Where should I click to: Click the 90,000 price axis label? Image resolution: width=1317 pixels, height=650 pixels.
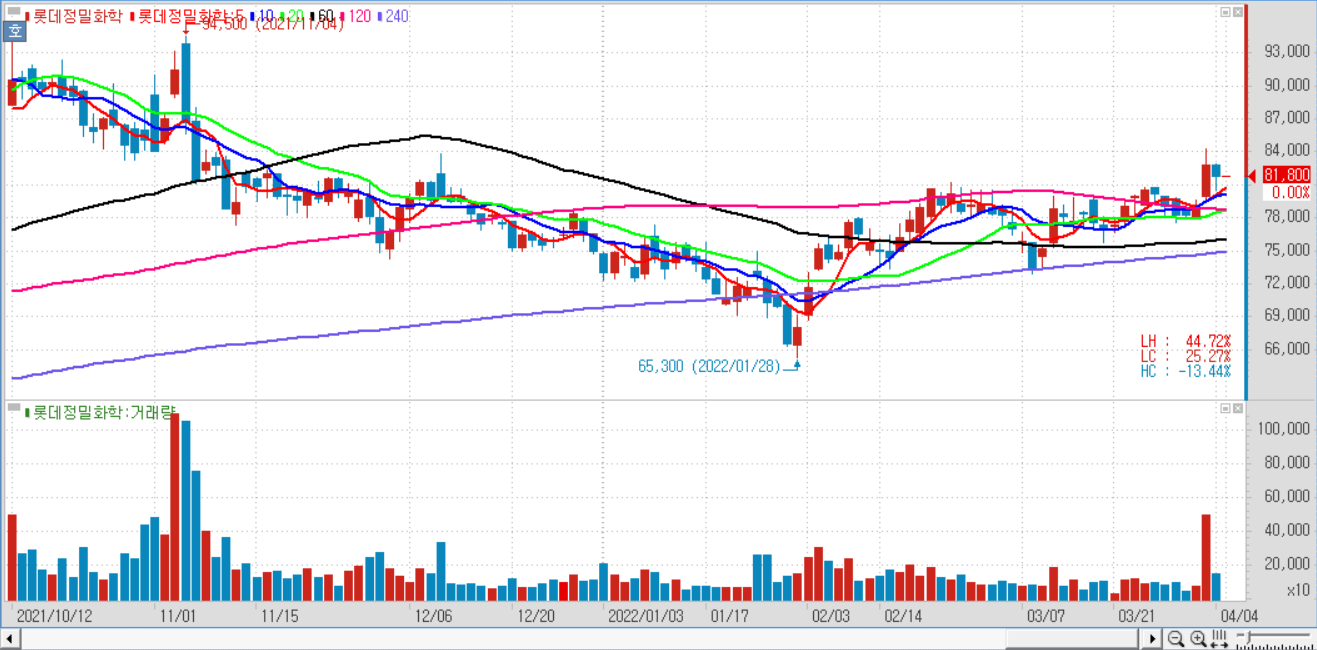click(1286, 85)
